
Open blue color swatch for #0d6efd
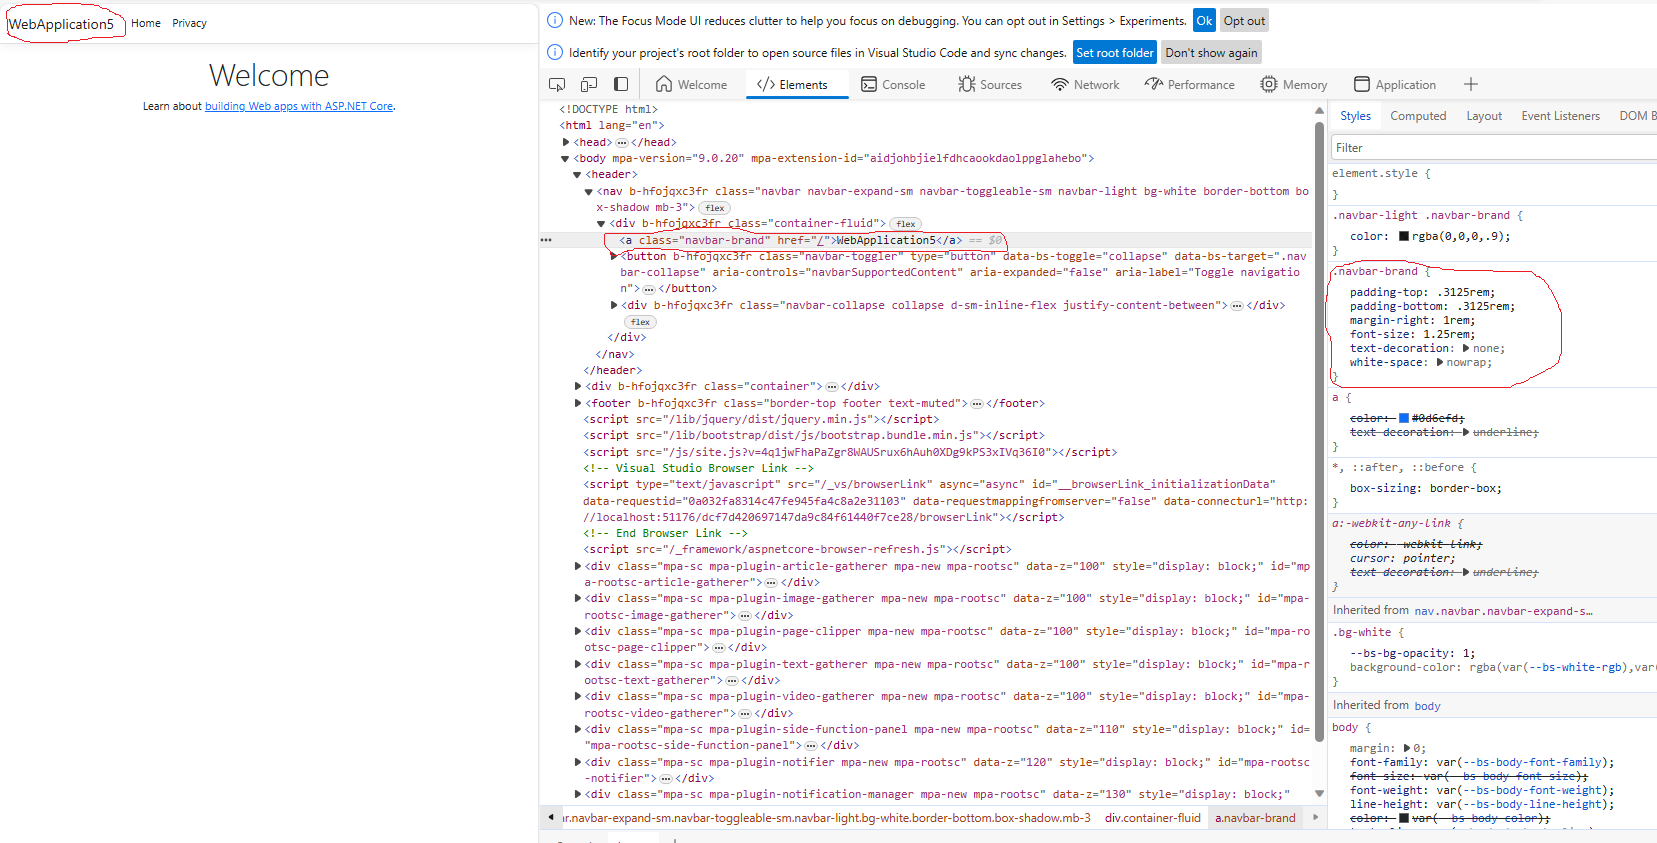pos(1403,418)
